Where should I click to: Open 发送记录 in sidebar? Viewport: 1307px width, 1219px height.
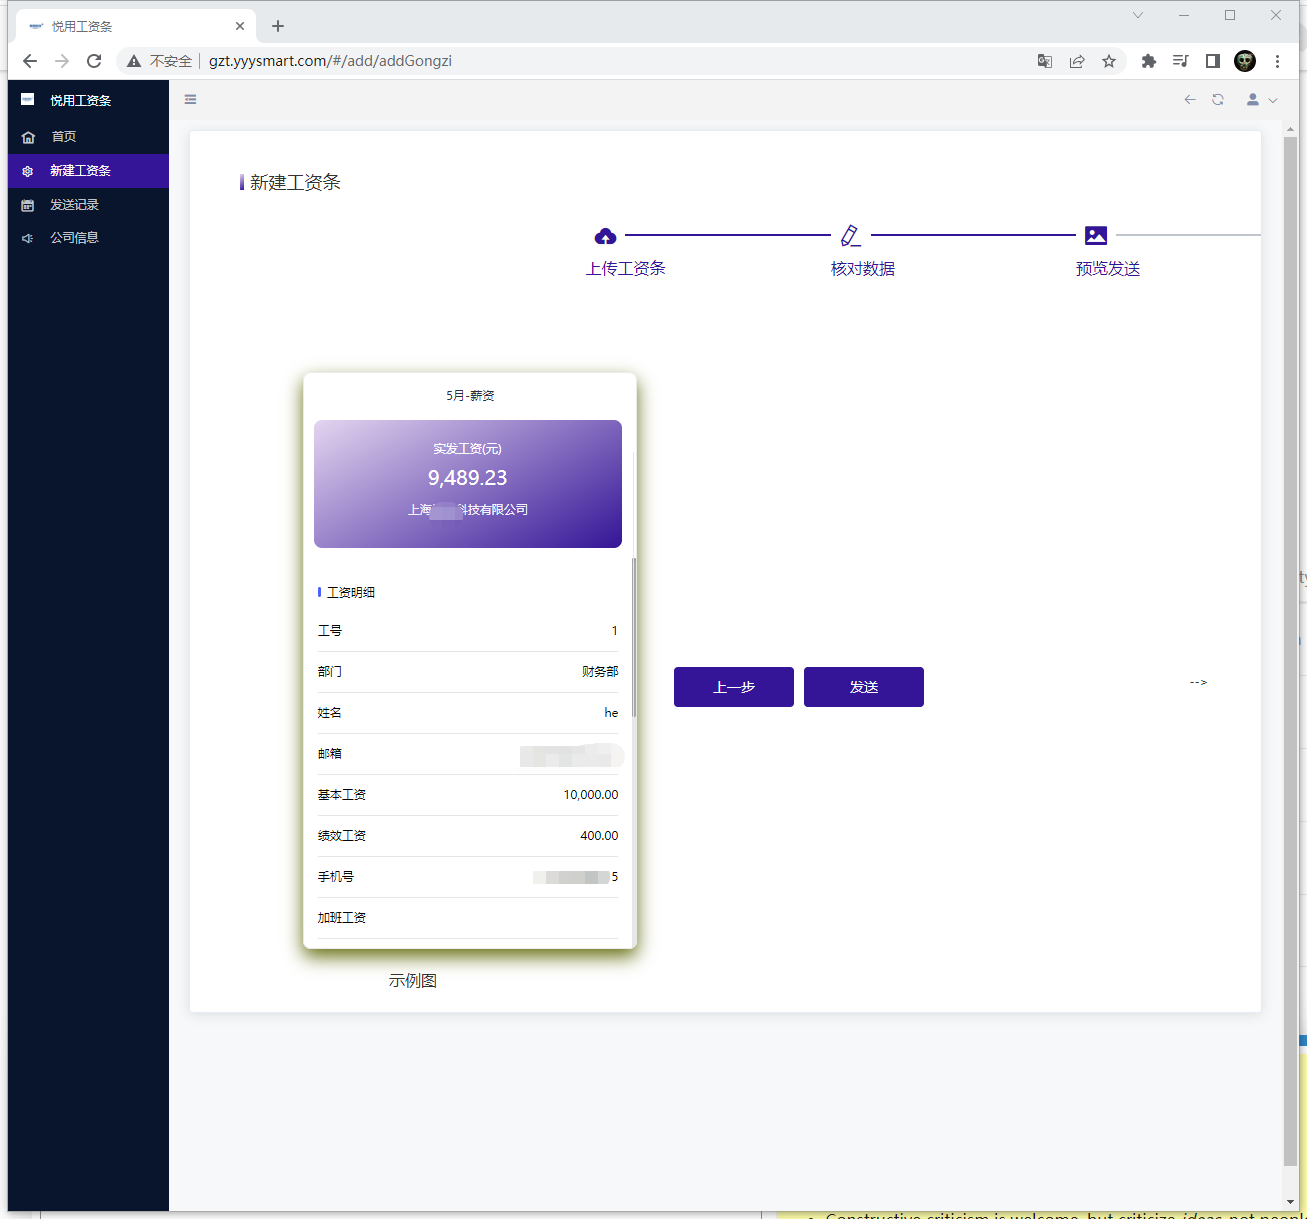pos(75,205)
